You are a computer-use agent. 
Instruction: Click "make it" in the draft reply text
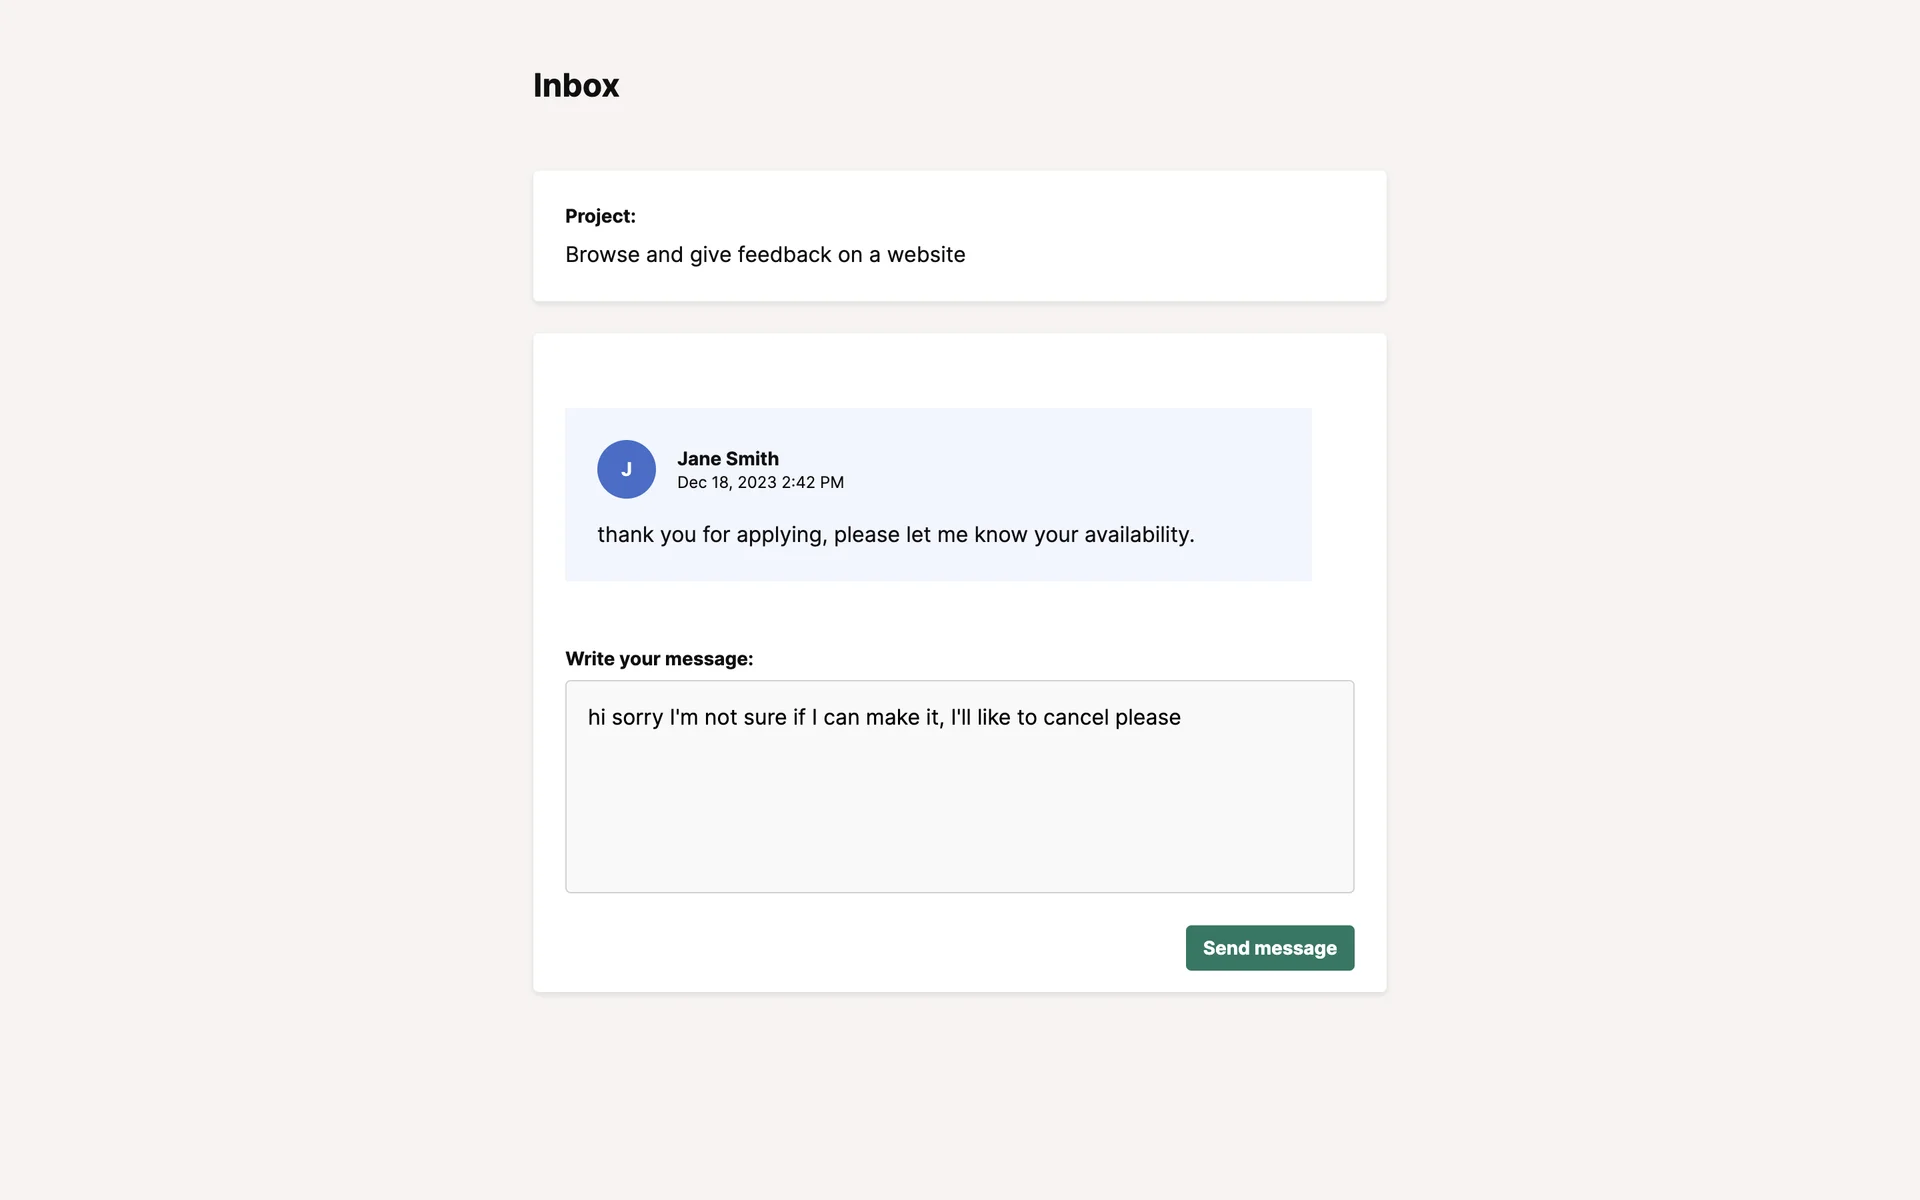coord(903,718)
